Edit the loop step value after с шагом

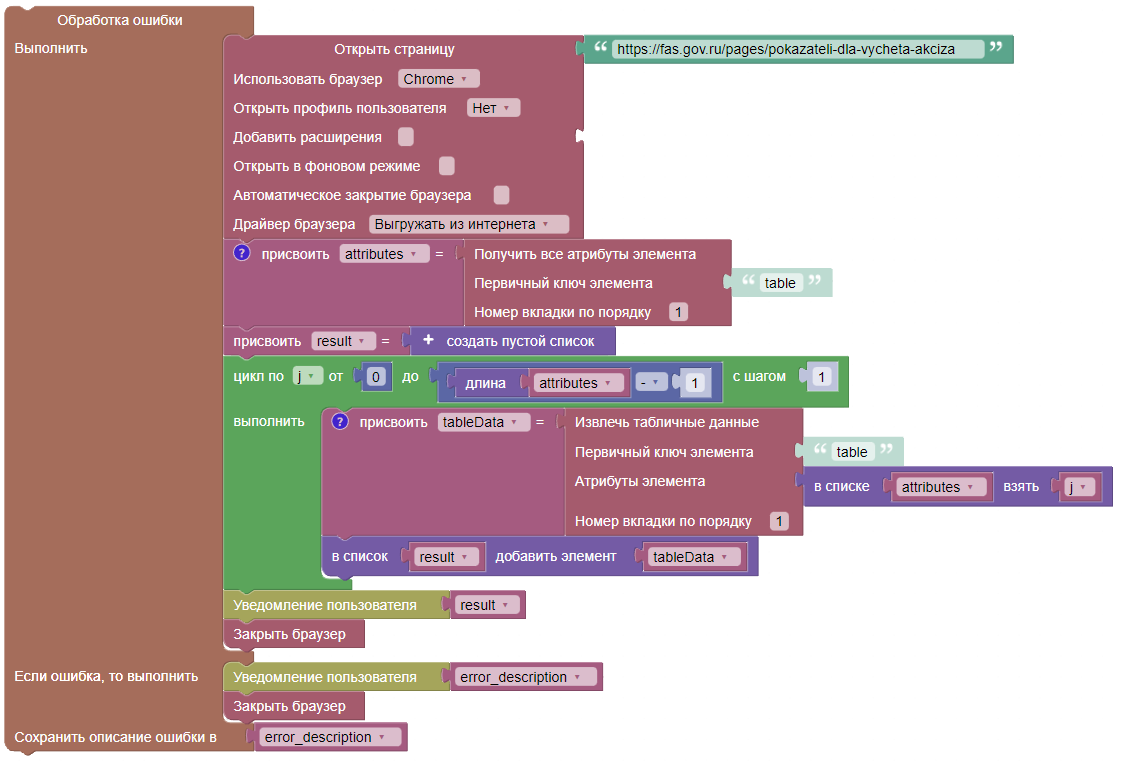coord(822,377)
